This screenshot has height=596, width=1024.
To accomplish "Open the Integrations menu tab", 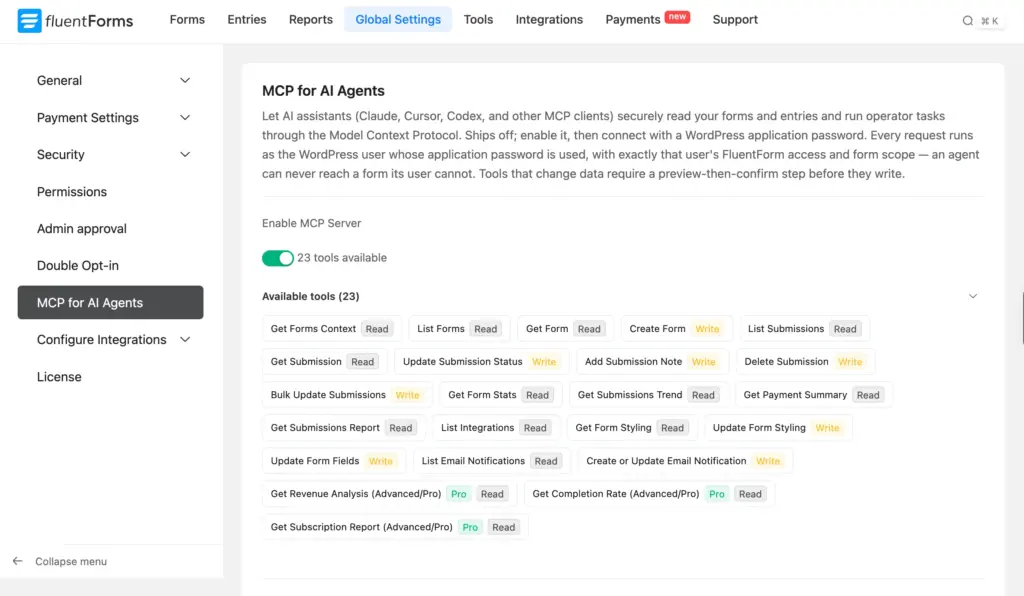I will pos(549,20).
